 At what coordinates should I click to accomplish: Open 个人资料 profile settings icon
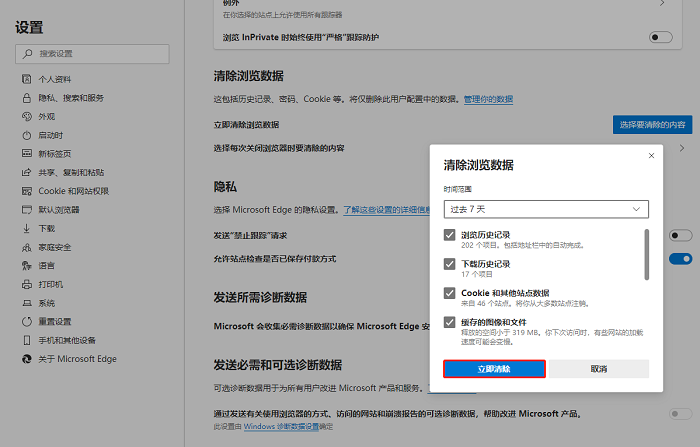tap(26, 79)
